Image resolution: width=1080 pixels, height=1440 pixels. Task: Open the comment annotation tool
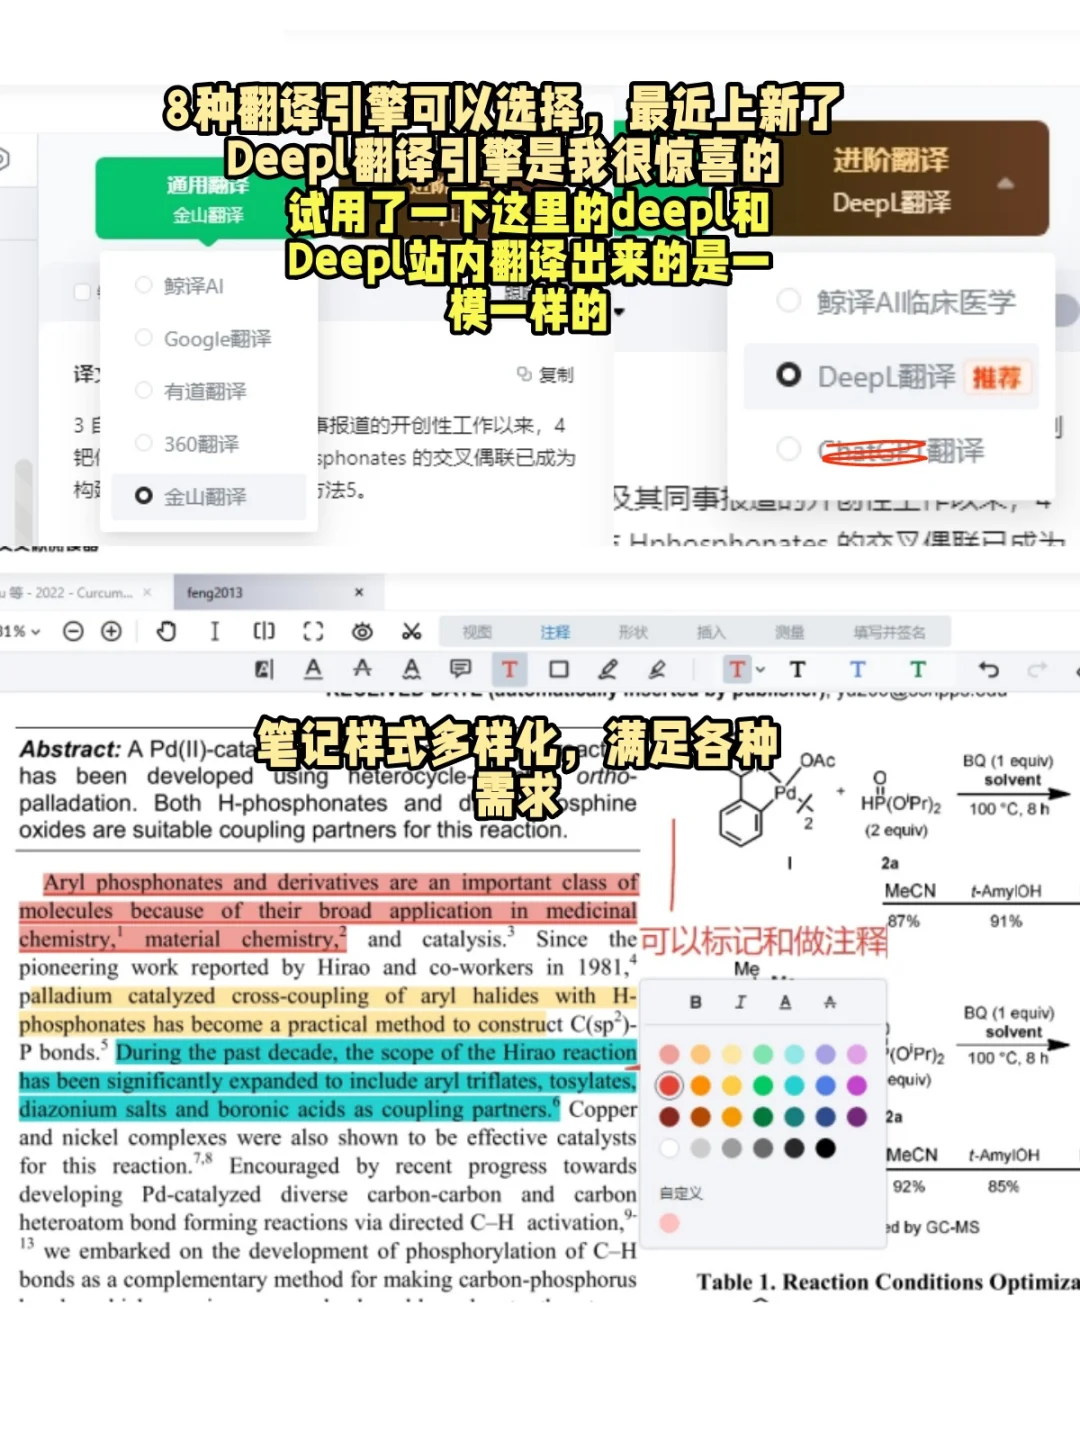(x=459, y=669)
